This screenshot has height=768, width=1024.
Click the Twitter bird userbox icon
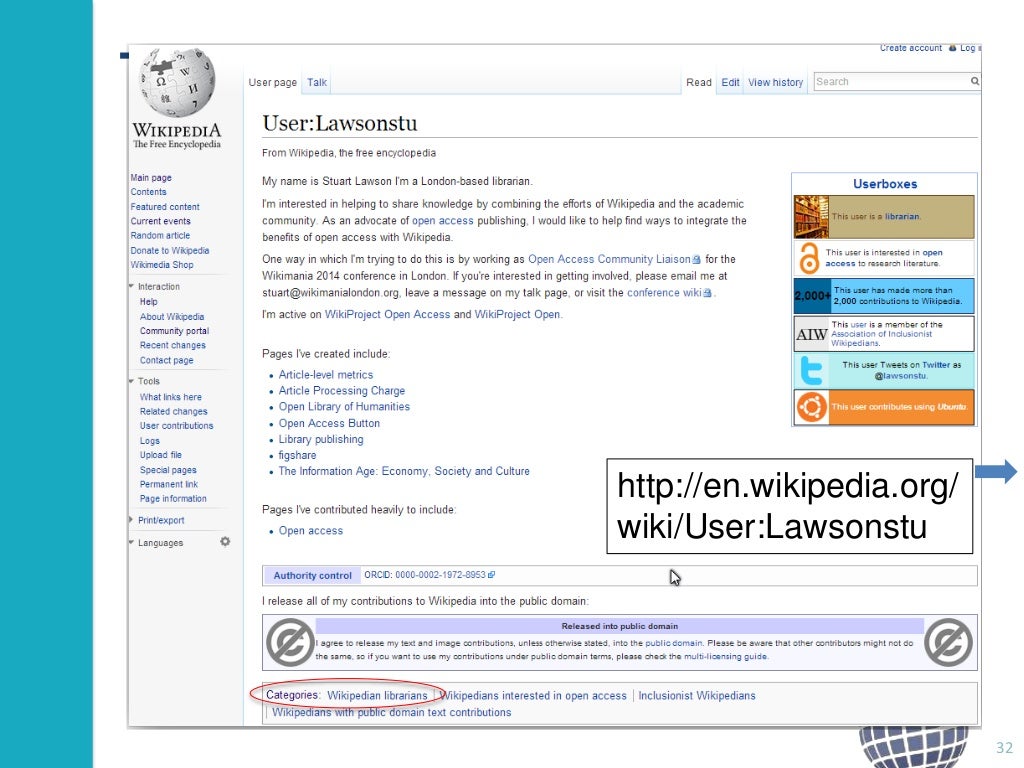pos(811,370)
